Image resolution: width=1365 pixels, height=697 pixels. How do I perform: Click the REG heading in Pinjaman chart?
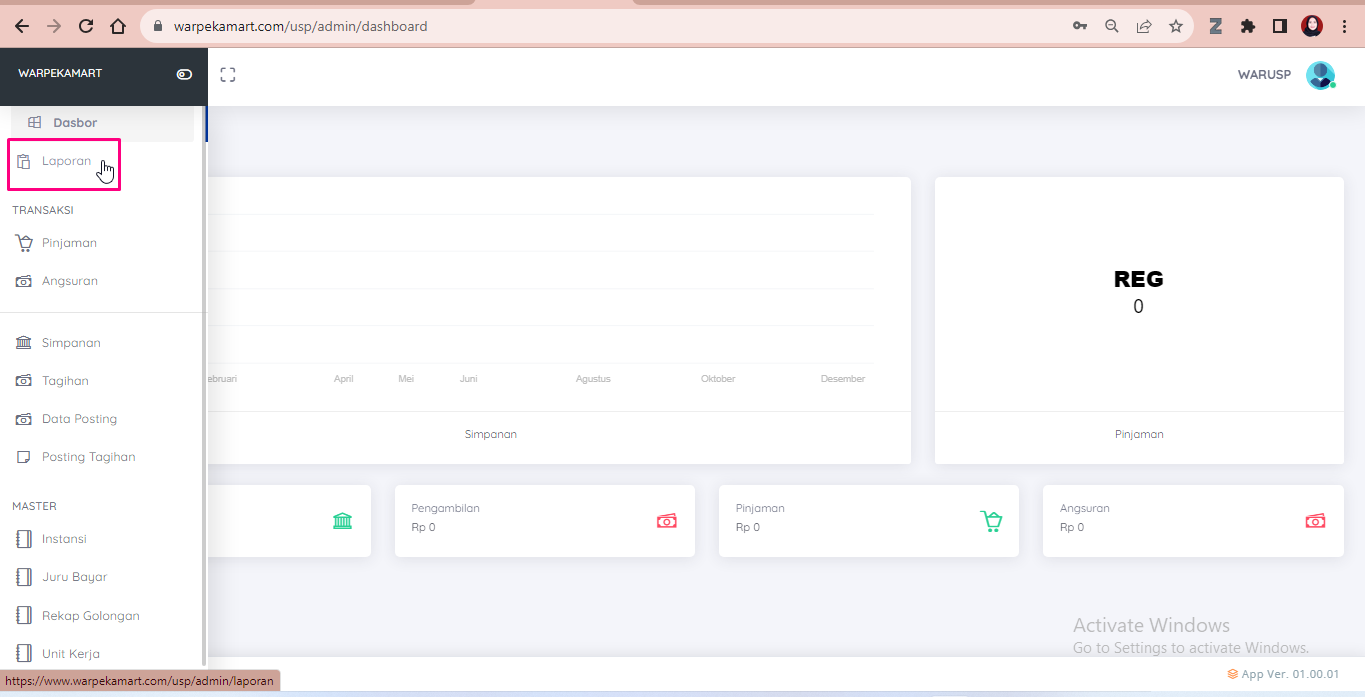click(1139, 279)
